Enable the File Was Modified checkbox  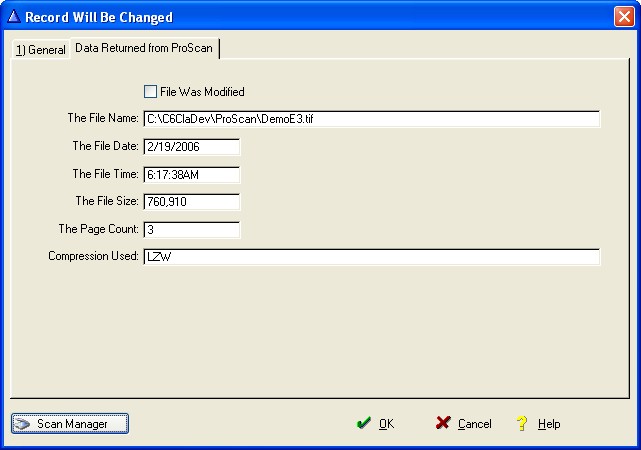pyautogui.click(x=151, y=91)
